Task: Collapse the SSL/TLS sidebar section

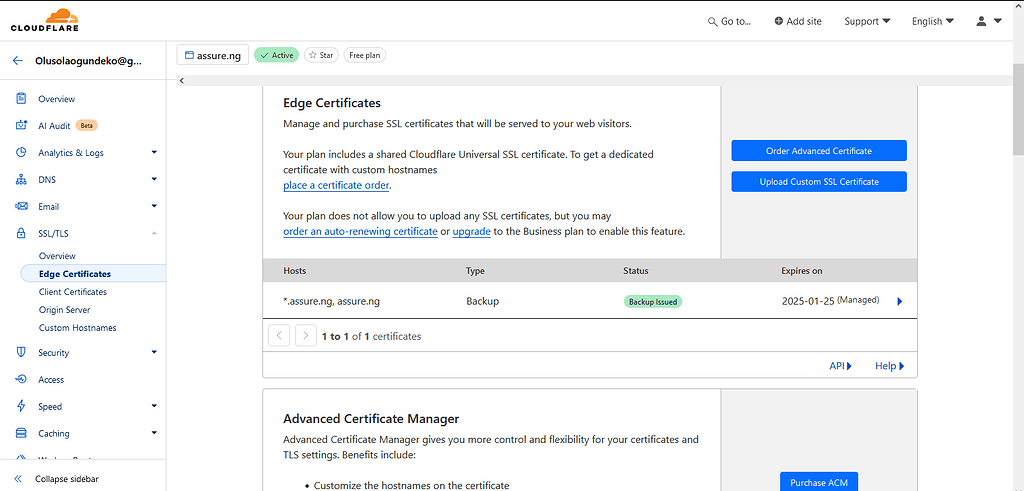Action: (x=154, y=234)
